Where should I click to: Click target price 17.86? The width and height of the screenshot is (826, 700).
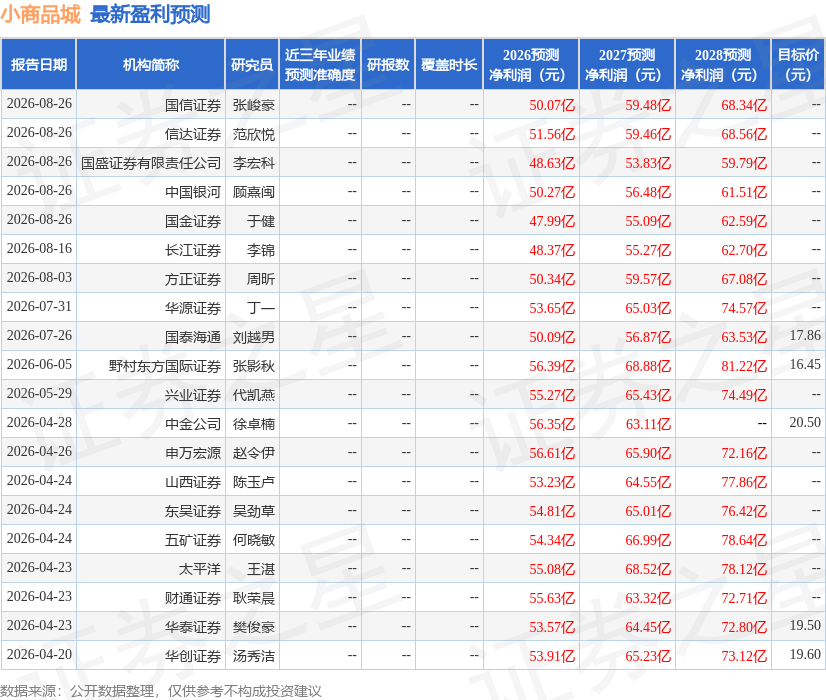[805, 335]
